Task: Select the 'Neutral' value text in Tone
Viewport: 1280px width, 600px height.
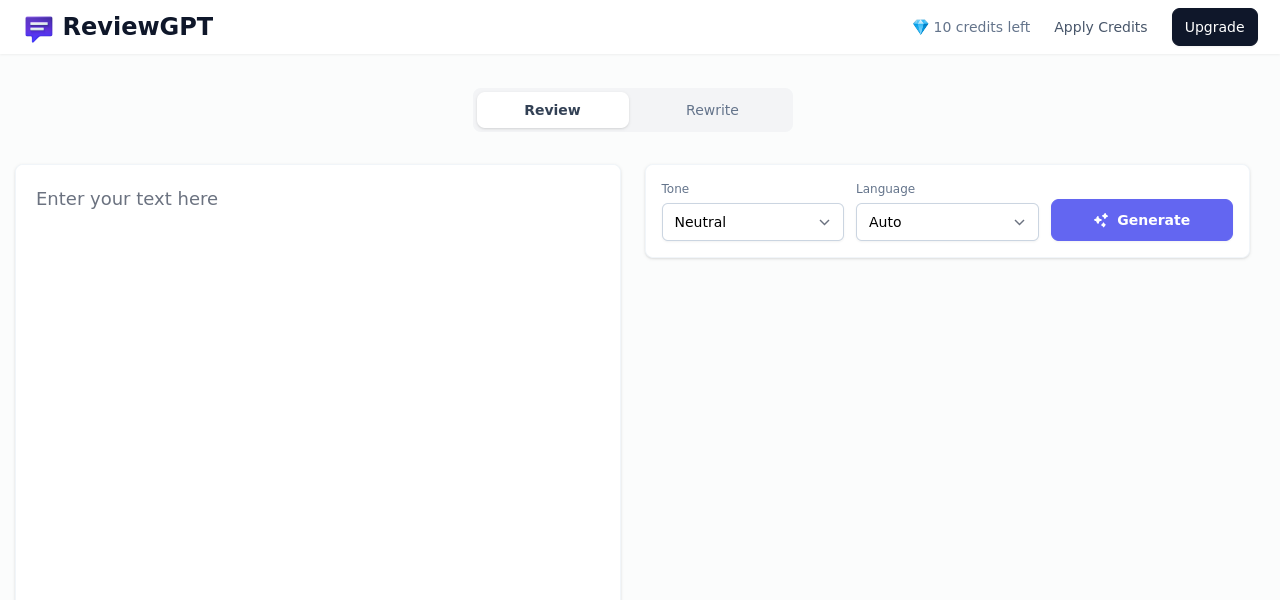Action: pos(700,222)
